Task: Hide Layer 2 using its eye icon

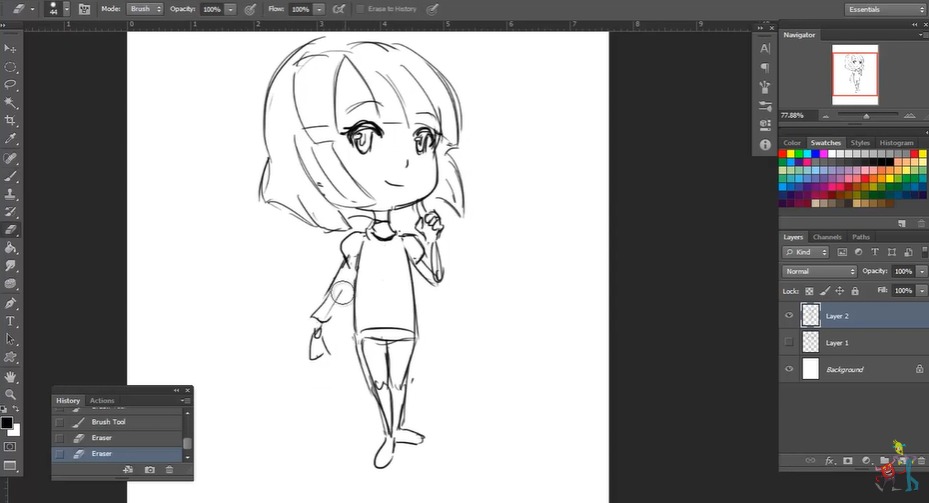Action: [789, 316]
